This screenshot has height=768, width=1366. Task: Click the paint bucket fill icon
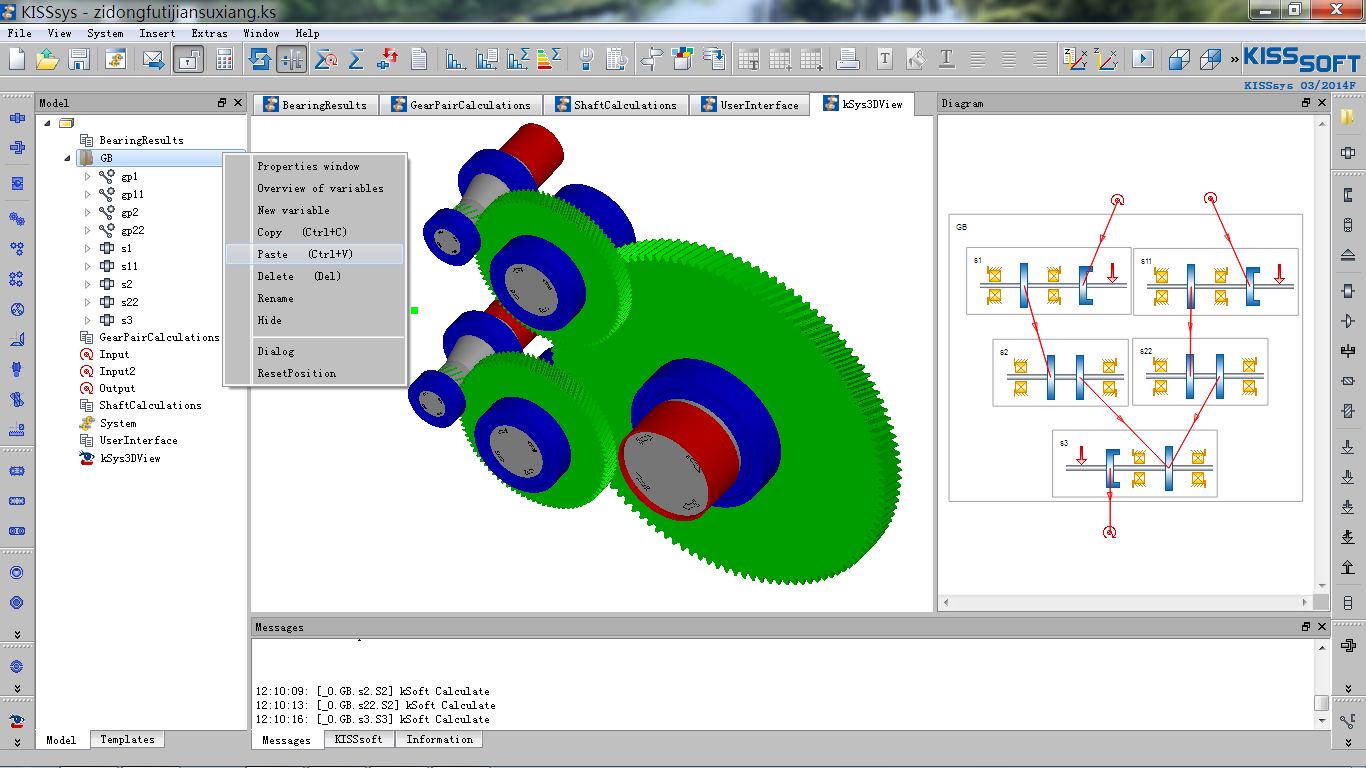(915, 59)
